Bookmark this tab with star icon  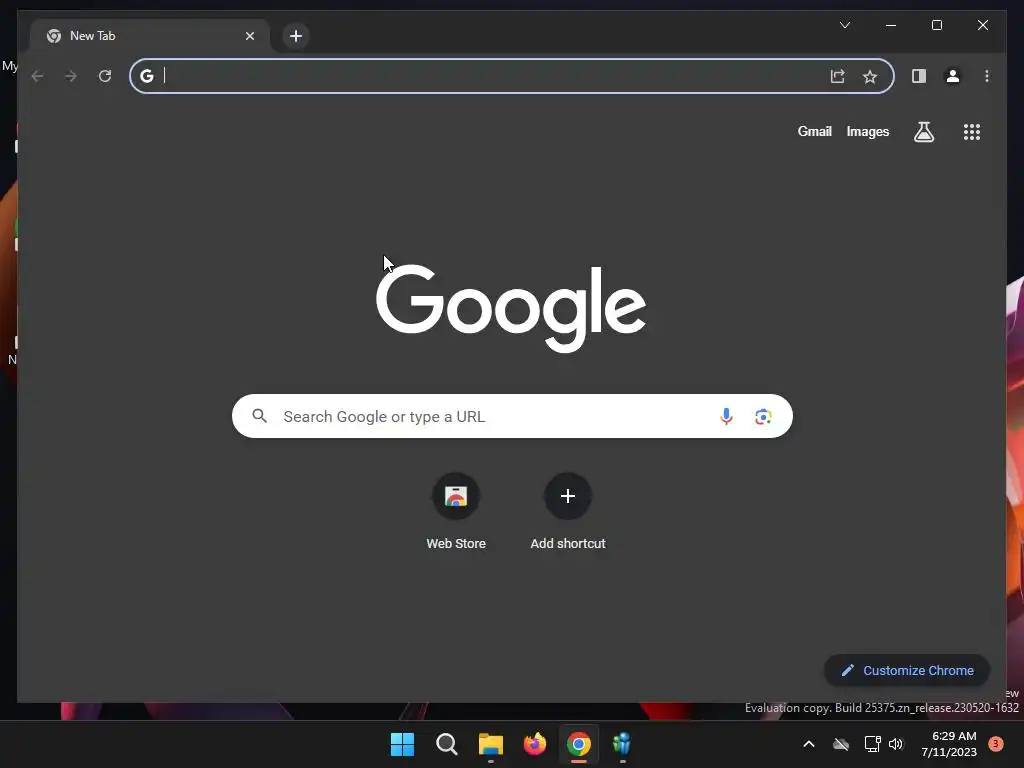point(870,76)
